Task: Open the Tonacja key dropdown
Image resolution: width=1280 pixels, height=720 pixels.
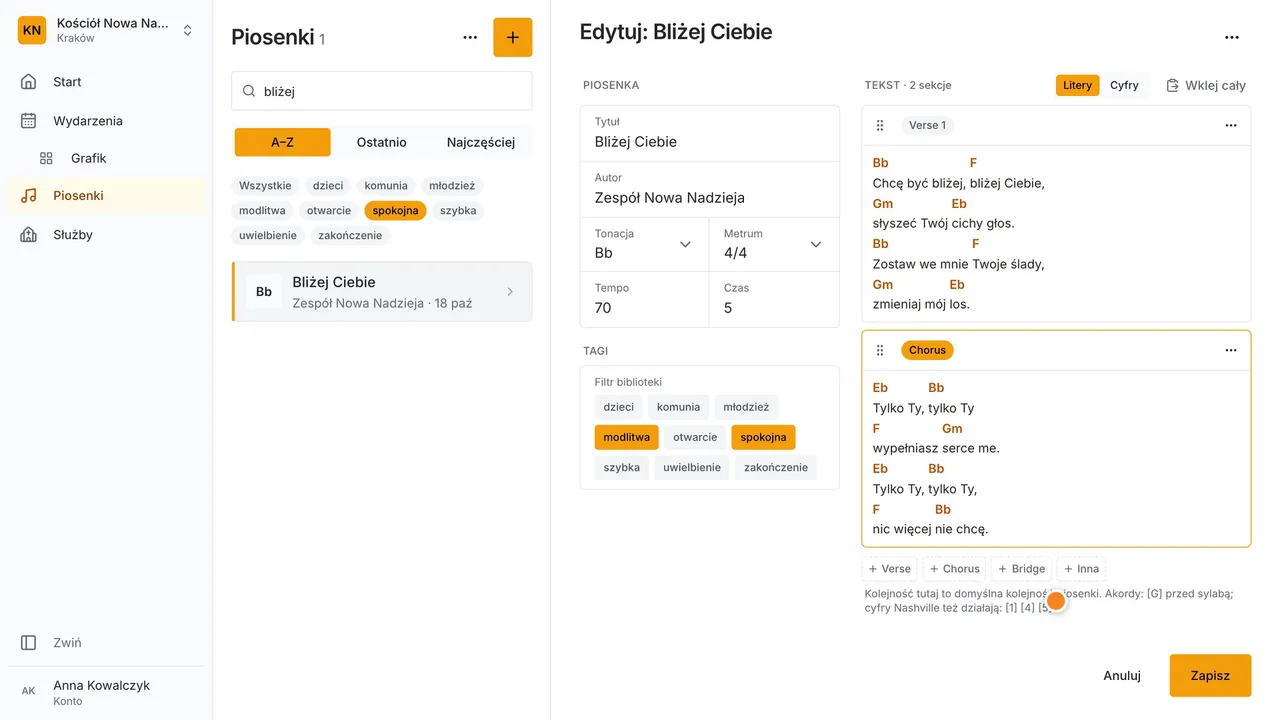Action: pos(645,244)
